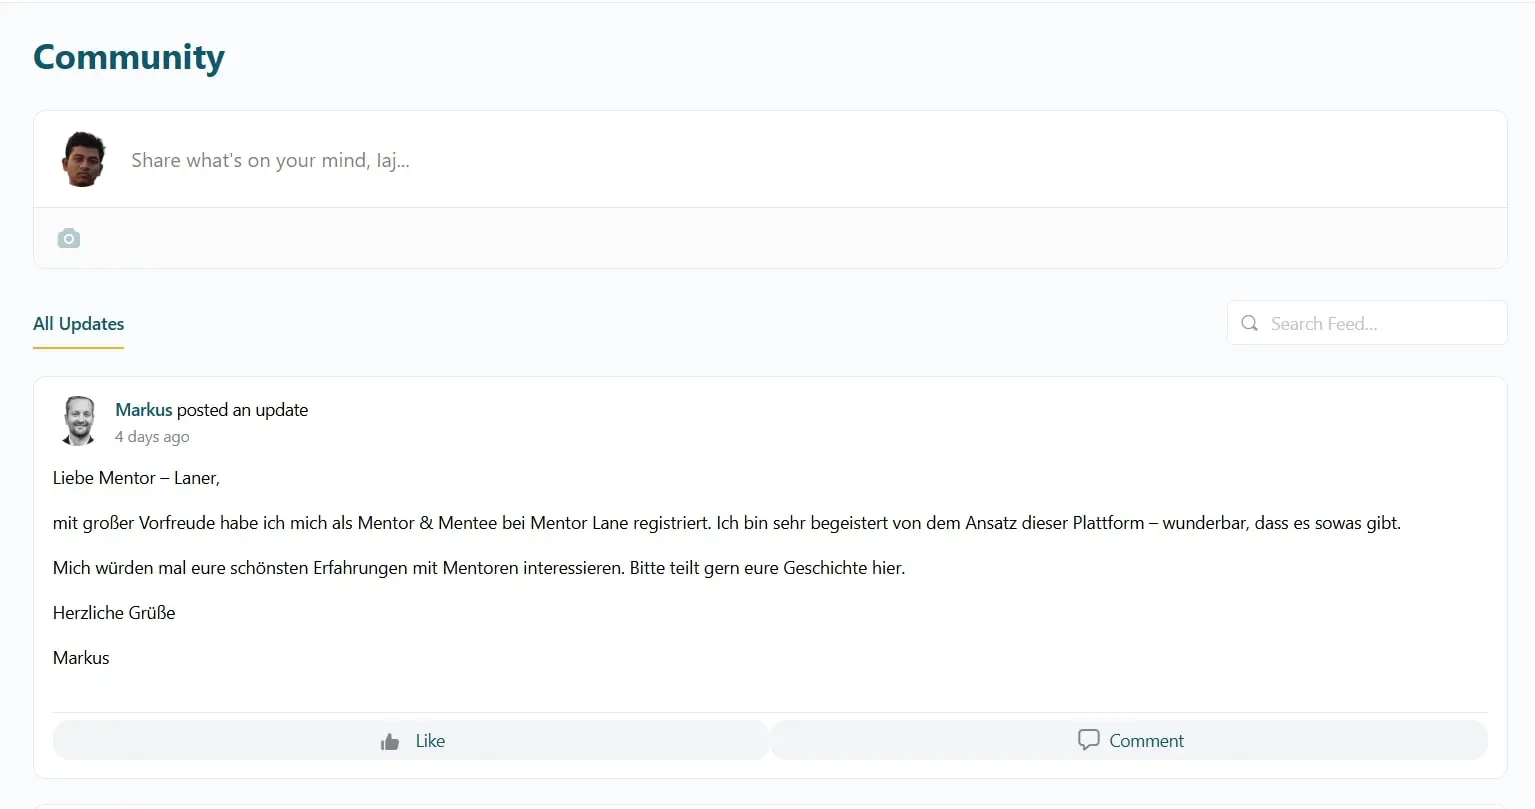Click the paragraph starting "Mich würden mal"

478,568
